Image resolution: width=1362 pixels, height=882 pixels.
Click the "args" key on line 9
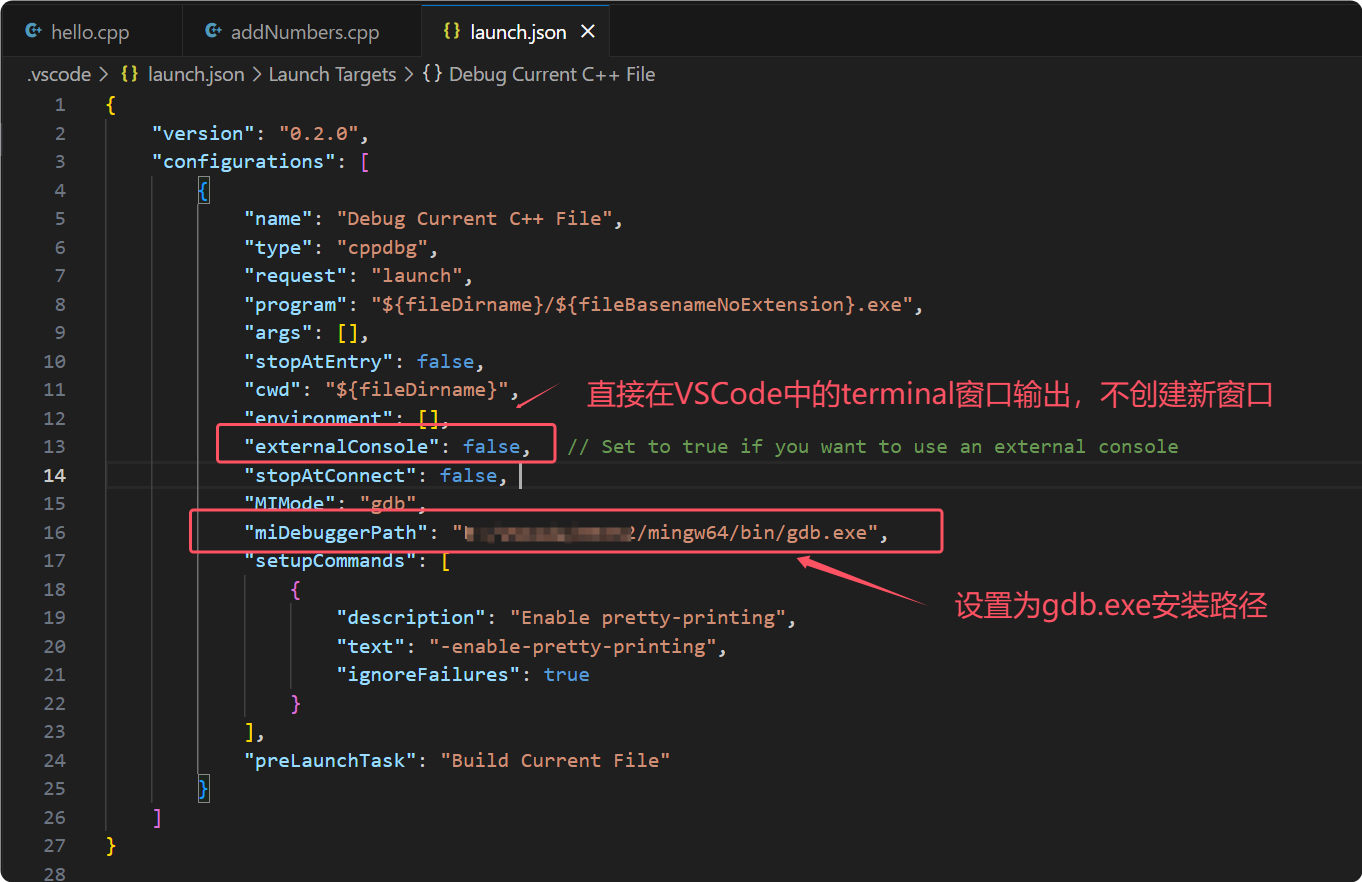[279, 332]
